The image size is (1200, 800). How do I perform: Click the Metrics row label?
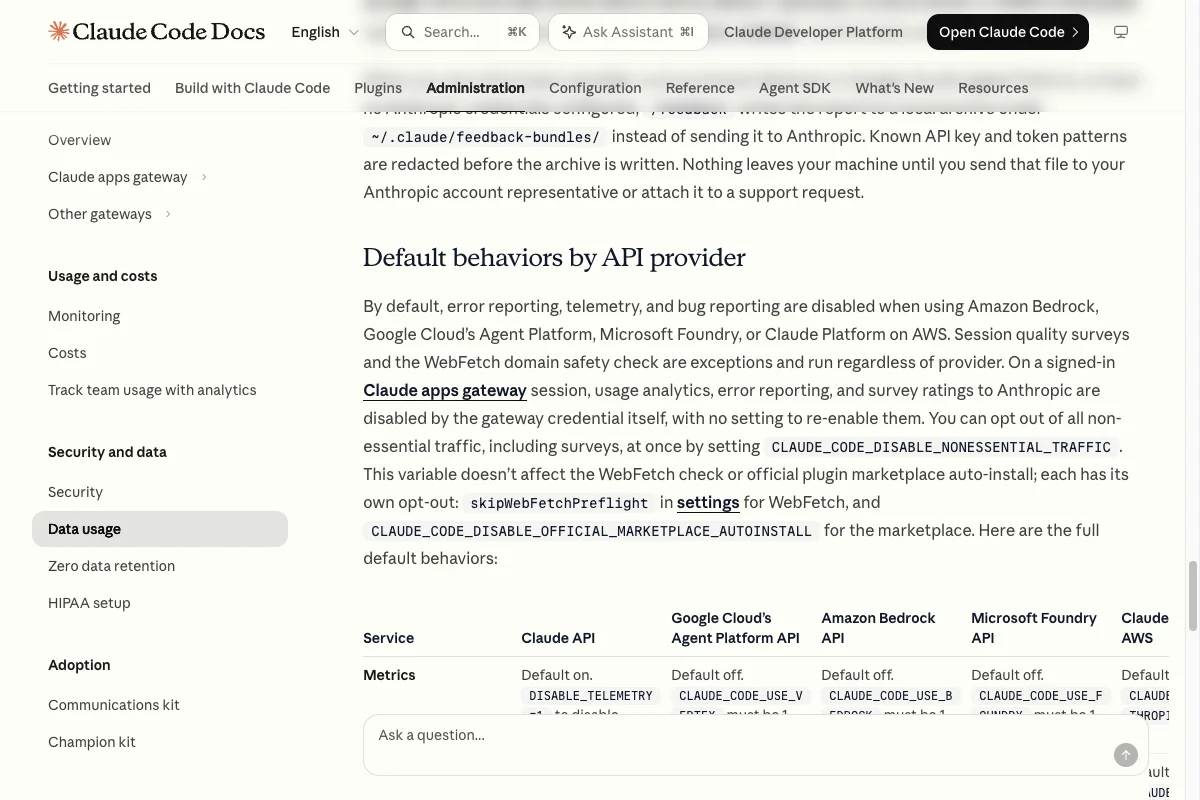click(x=389, y=675)
